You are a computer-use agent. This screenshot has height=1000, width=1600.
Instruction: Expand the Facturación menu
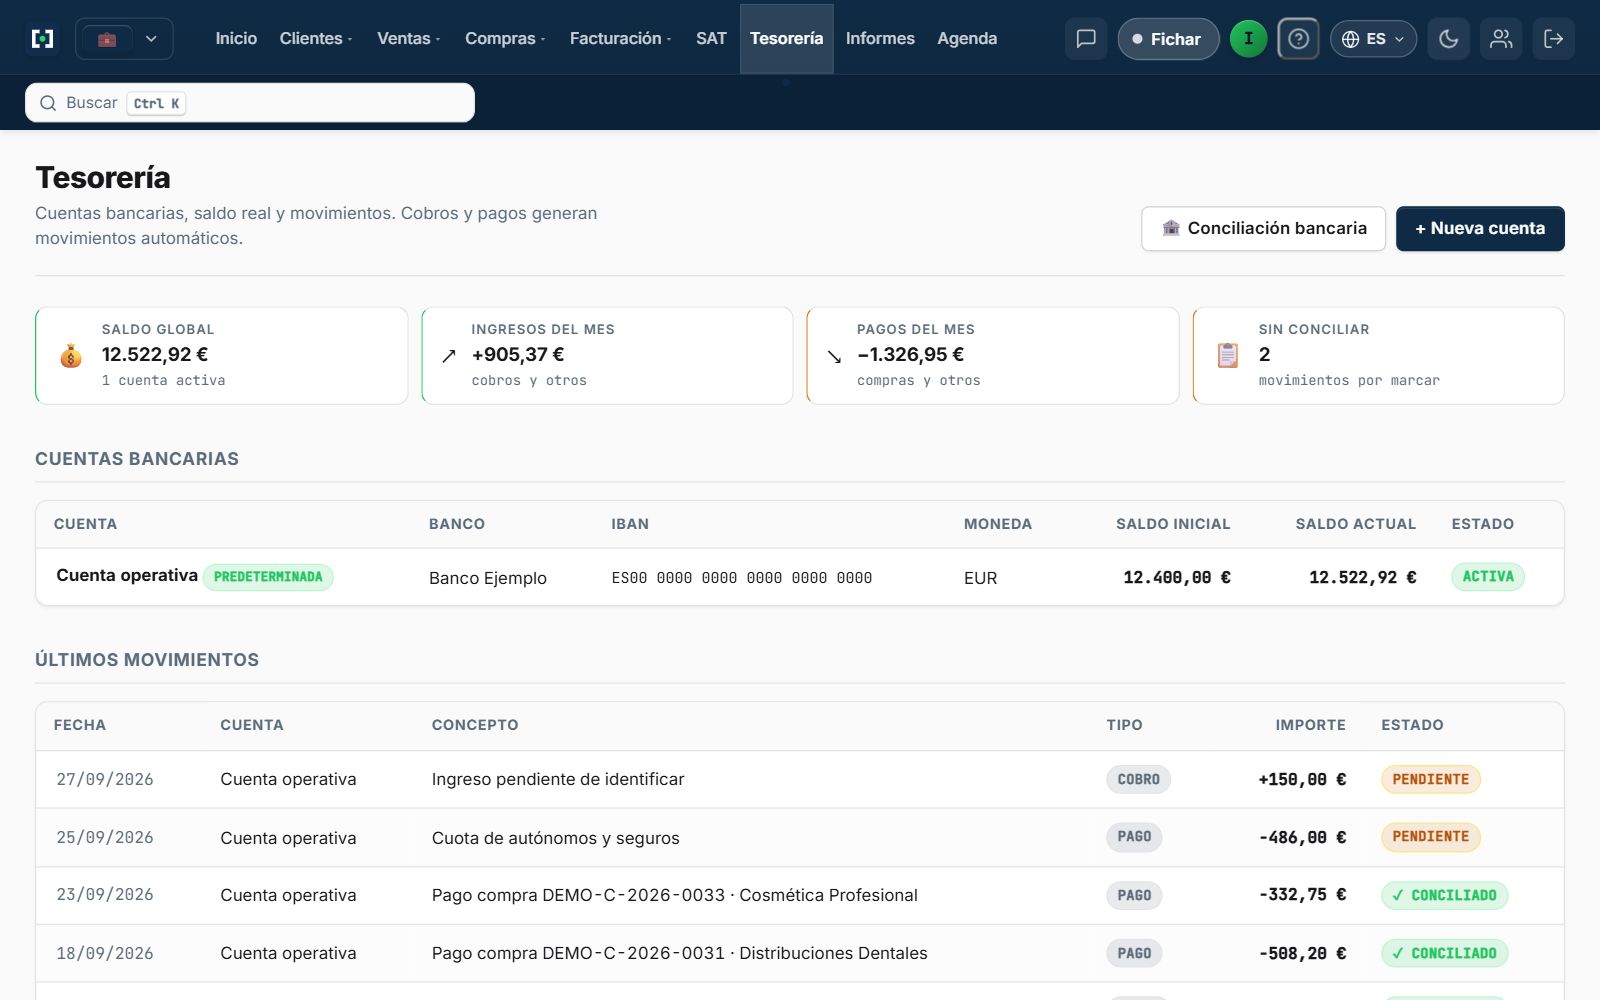pos(620,39)
